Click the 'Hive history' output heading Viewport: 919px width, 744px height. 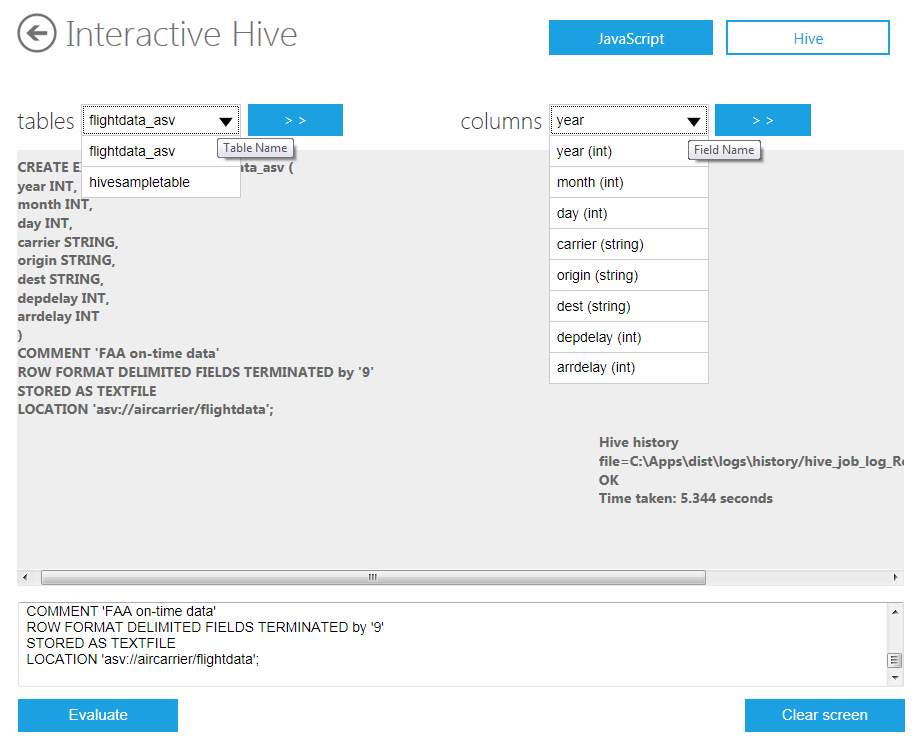[639, 443]
